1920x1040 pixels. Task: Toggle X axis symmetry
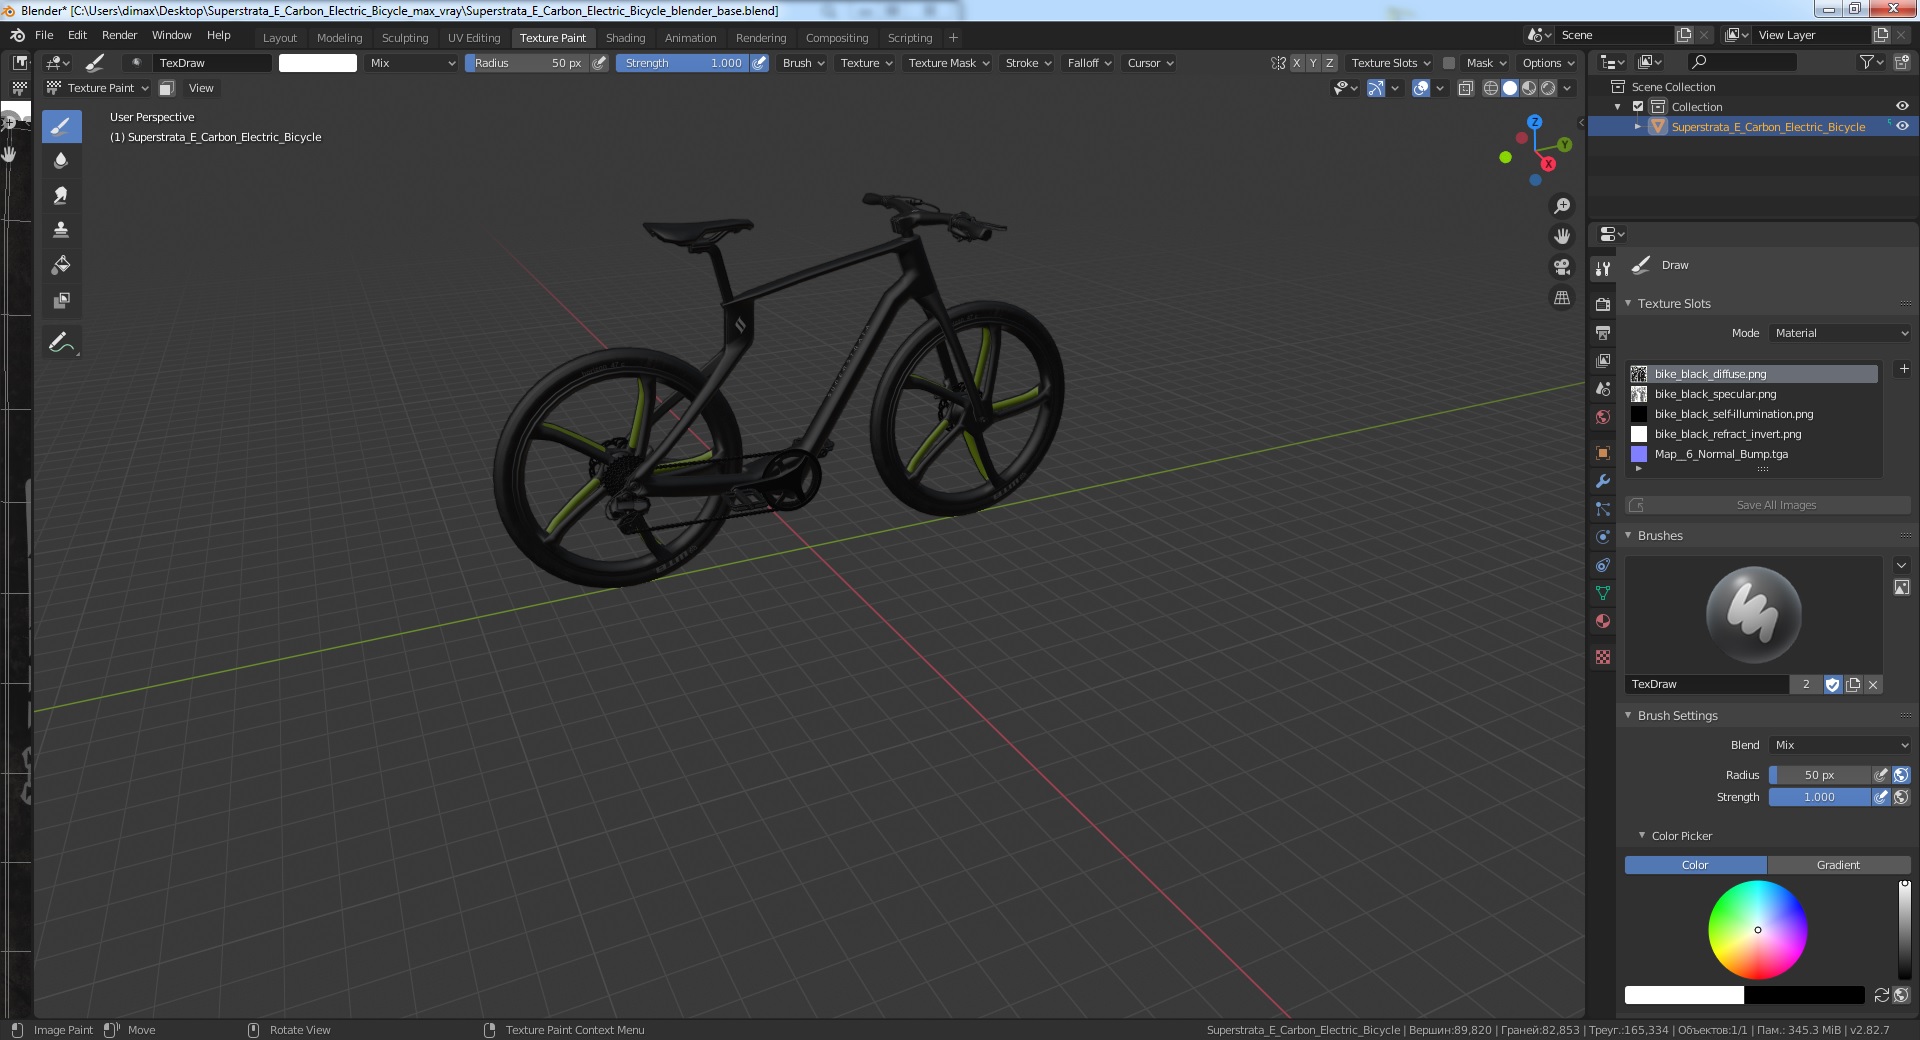[x=1297, y=63]
